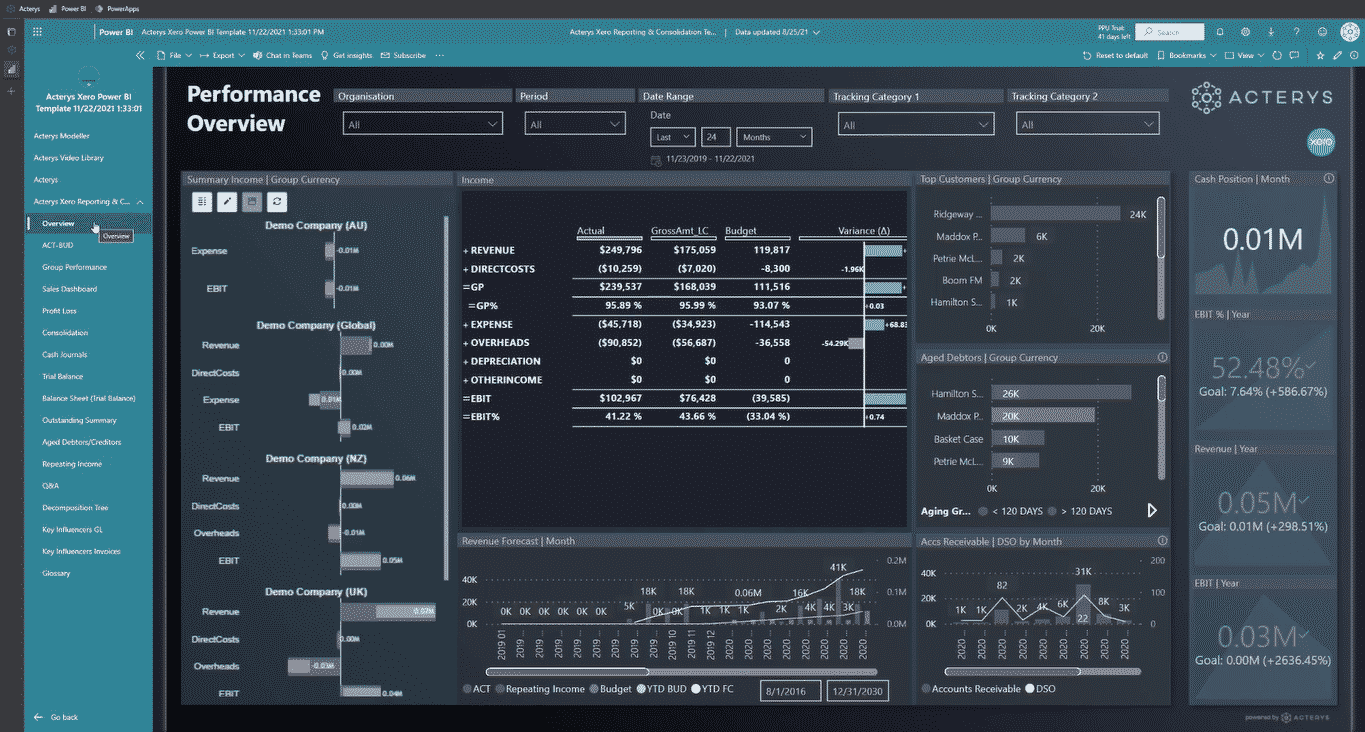Open the Period dropdown
The width and height of the screenshot is (1365, 732).
[x=575, y=124]
